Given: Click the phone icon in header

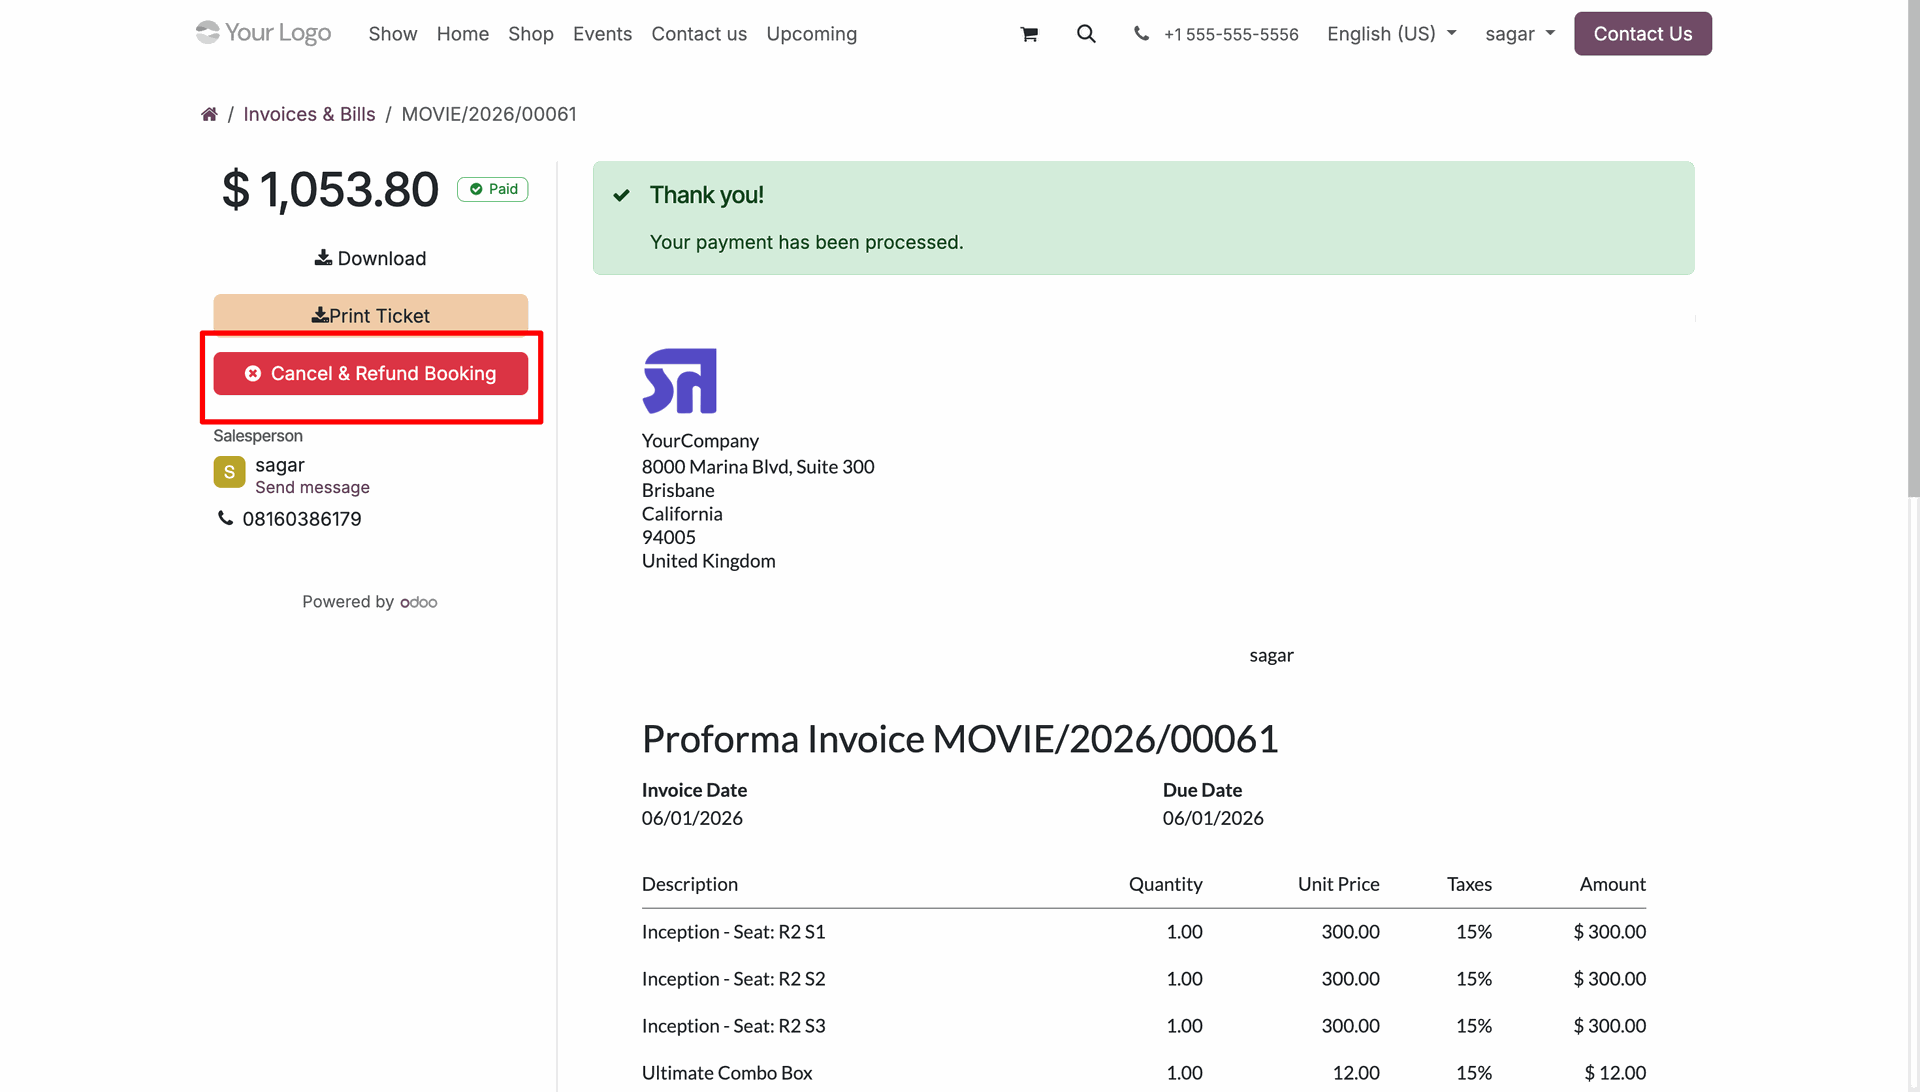Looking at the screenshot, I should point(1141,34).
